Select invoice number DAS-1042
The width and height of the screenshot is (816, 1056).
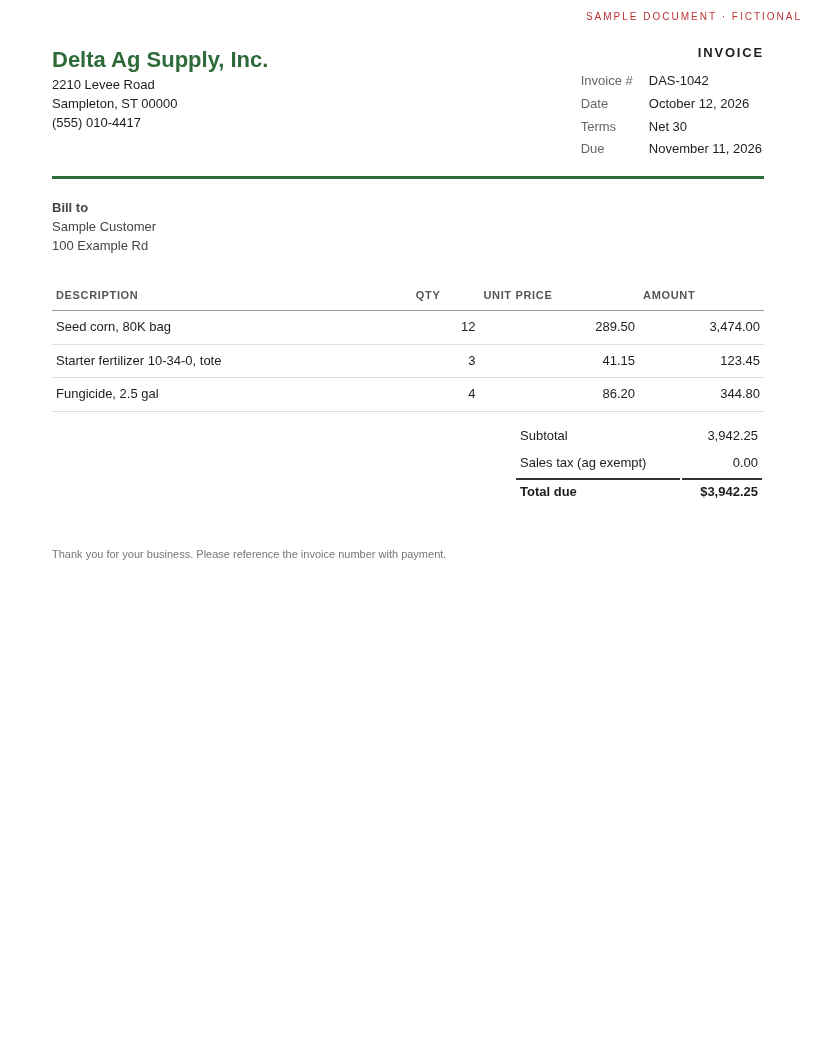[x=678, y=81]
